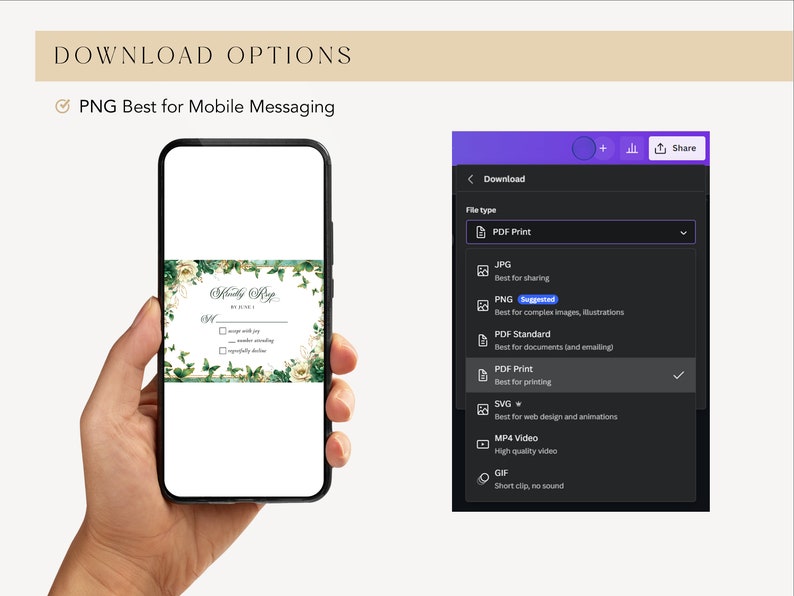The height and width of the screenshot is (596, 794).
Task: Click 'Best for documents (and emailing)' text
Action: point(554,347)
